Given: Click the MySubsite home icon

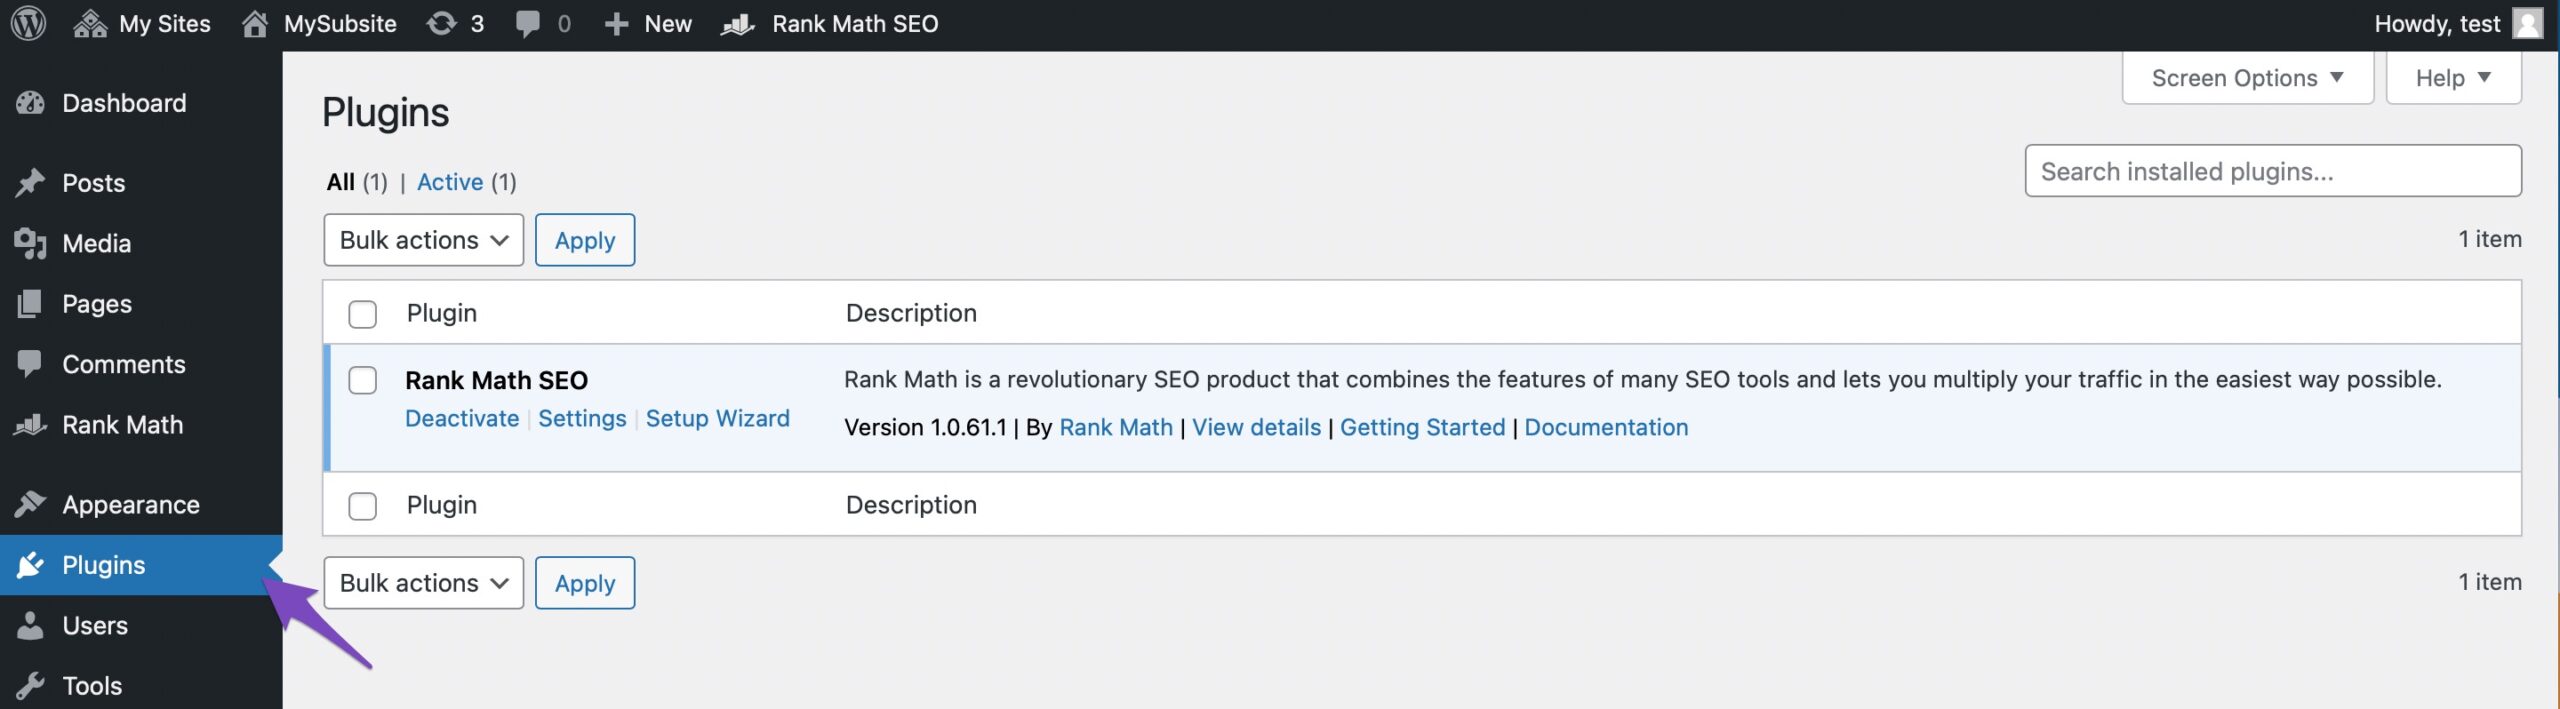Looking at the screenshot, I should tap(255, 23).
